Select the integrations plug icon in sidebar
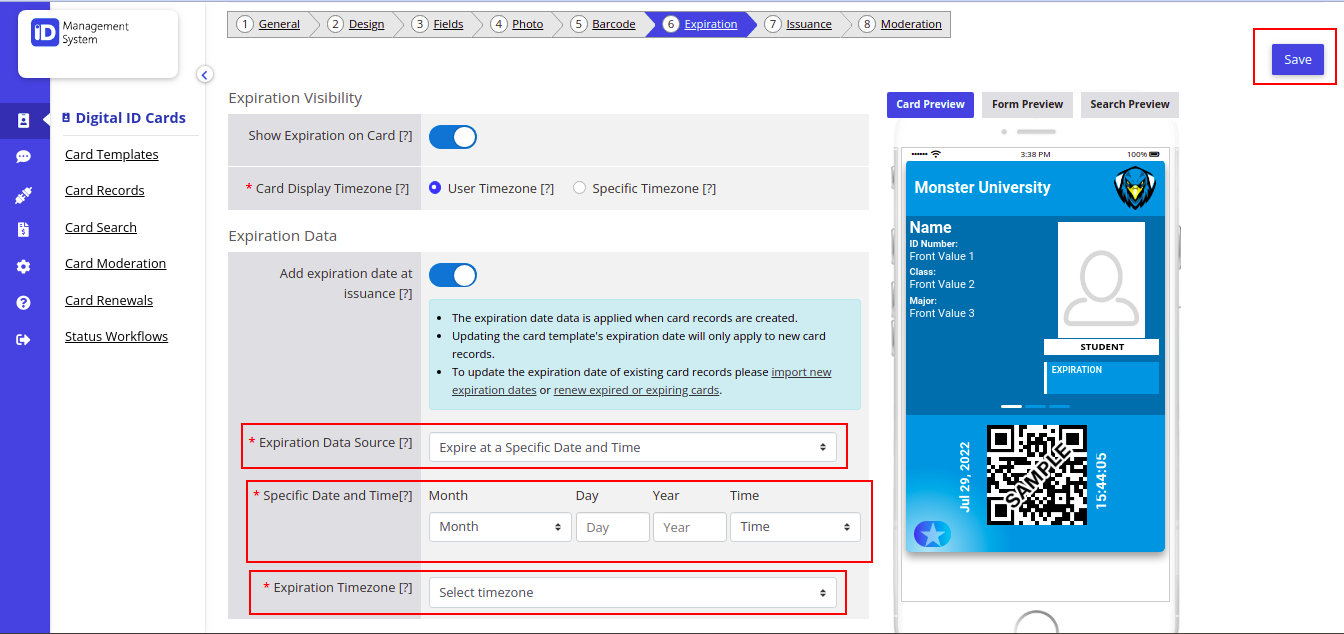 coord(23,193)
